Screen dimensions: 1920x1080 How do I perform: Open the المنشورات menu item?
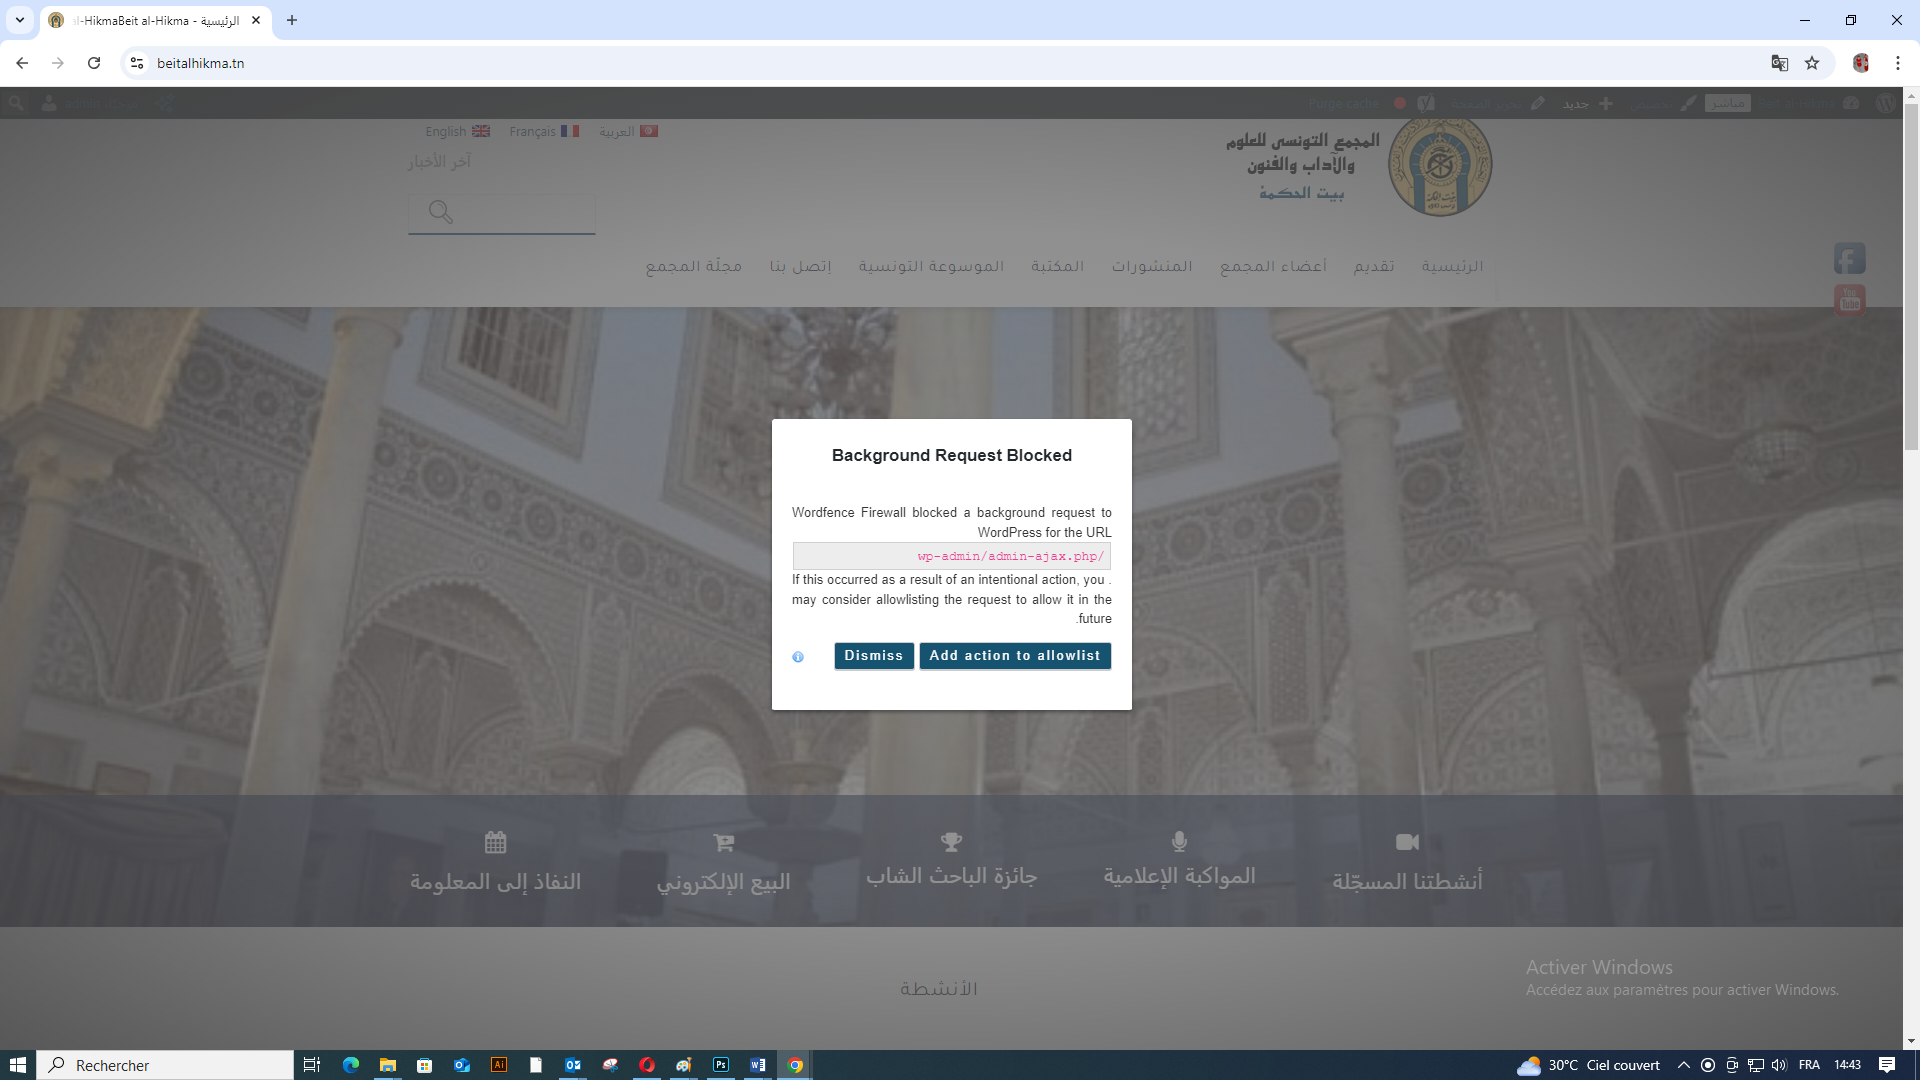pyautogui.click(x=1152, y=266)
